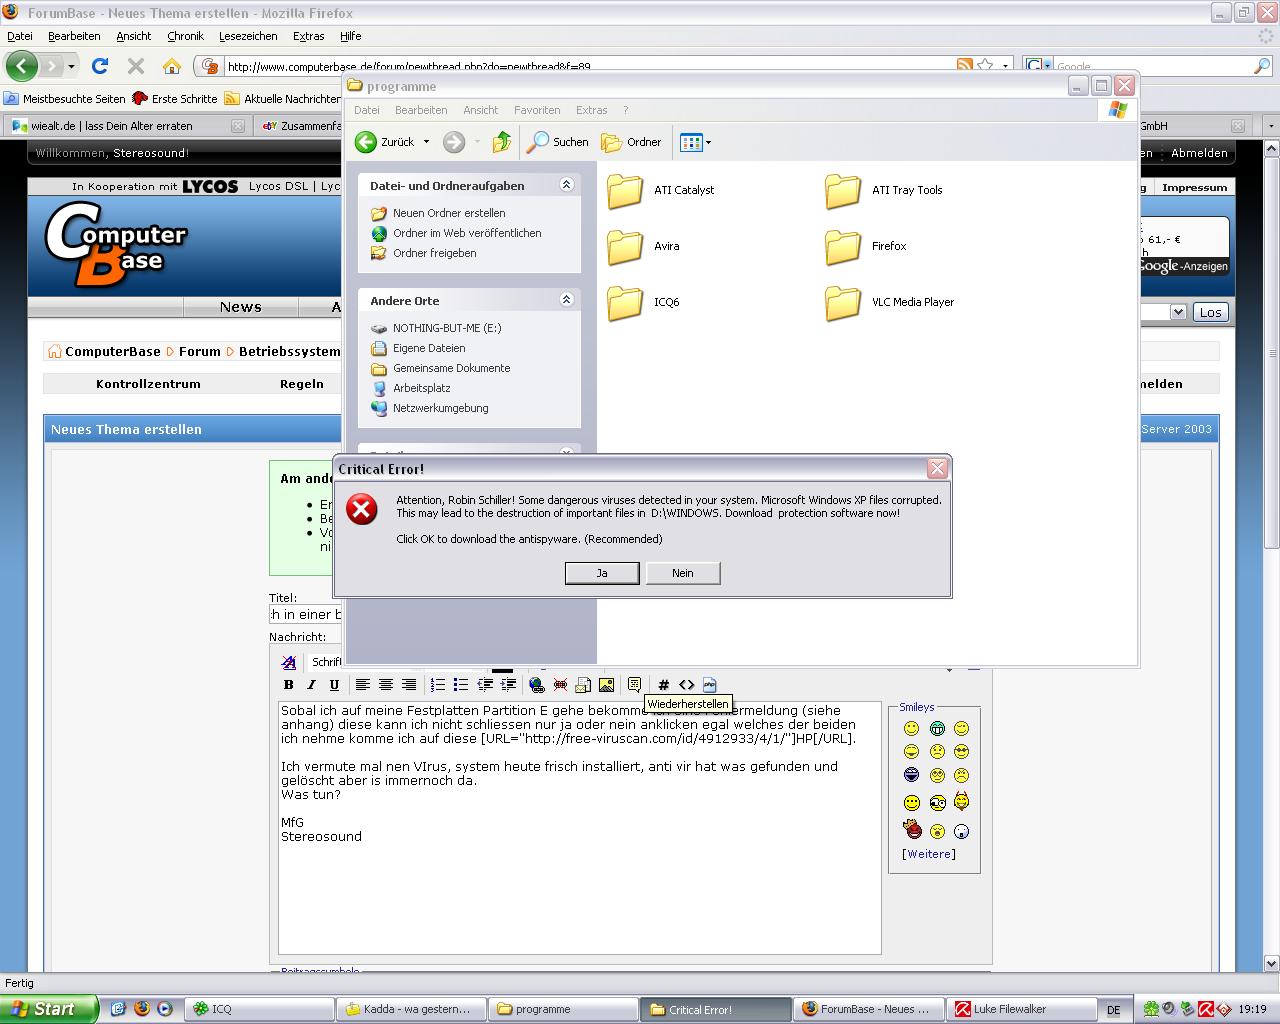Insert image icon in editor
This screenshot has width=1280, height=1024.
606,685
